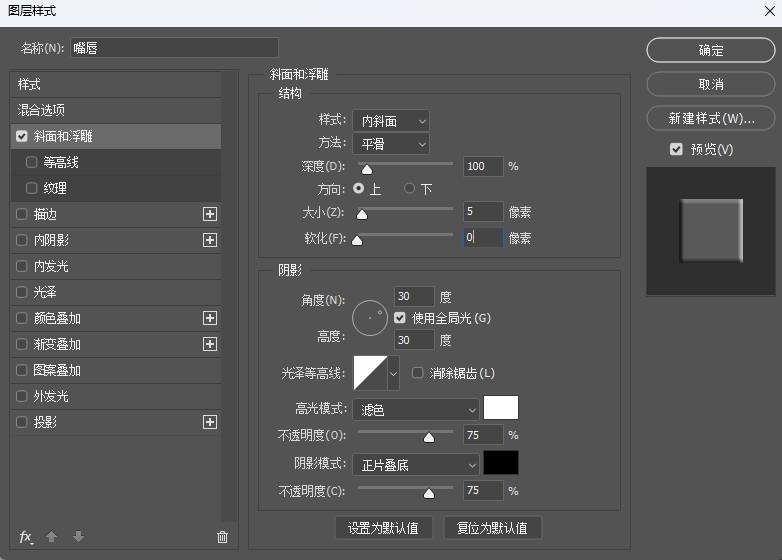Add another 描边 effect with plus icon
Viewport: 782px width, 560px height.
click(x=210, y=214)
